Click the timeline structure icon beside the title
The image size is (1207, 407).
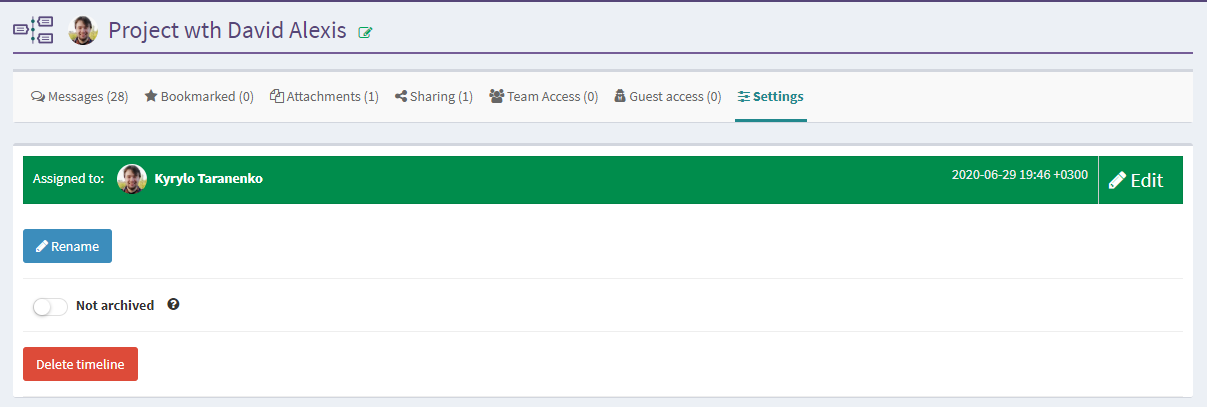point(33,30)
